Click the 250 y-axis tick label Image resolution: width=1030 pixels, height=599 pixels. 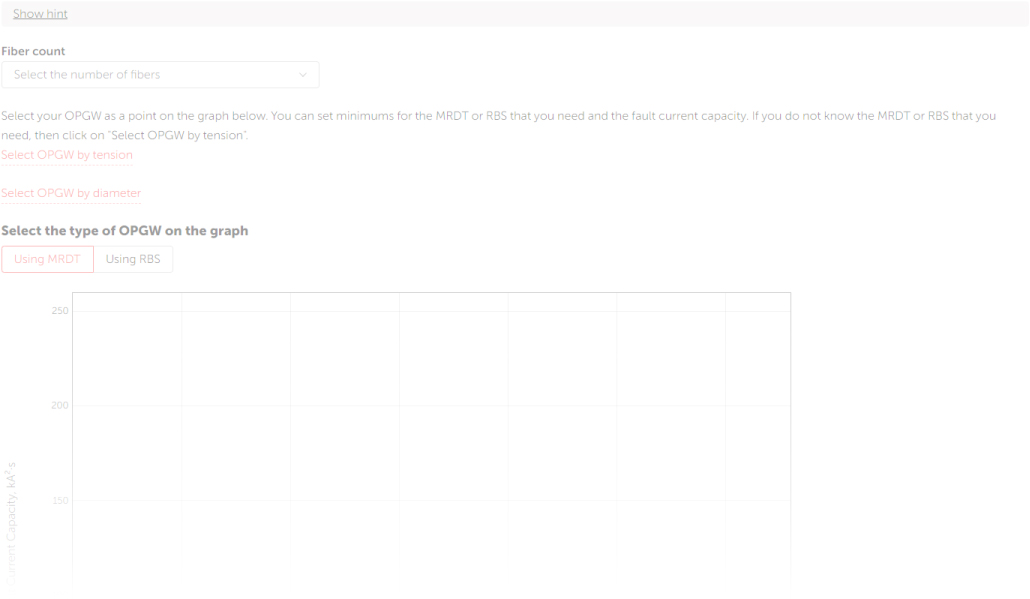click(59, 311)
